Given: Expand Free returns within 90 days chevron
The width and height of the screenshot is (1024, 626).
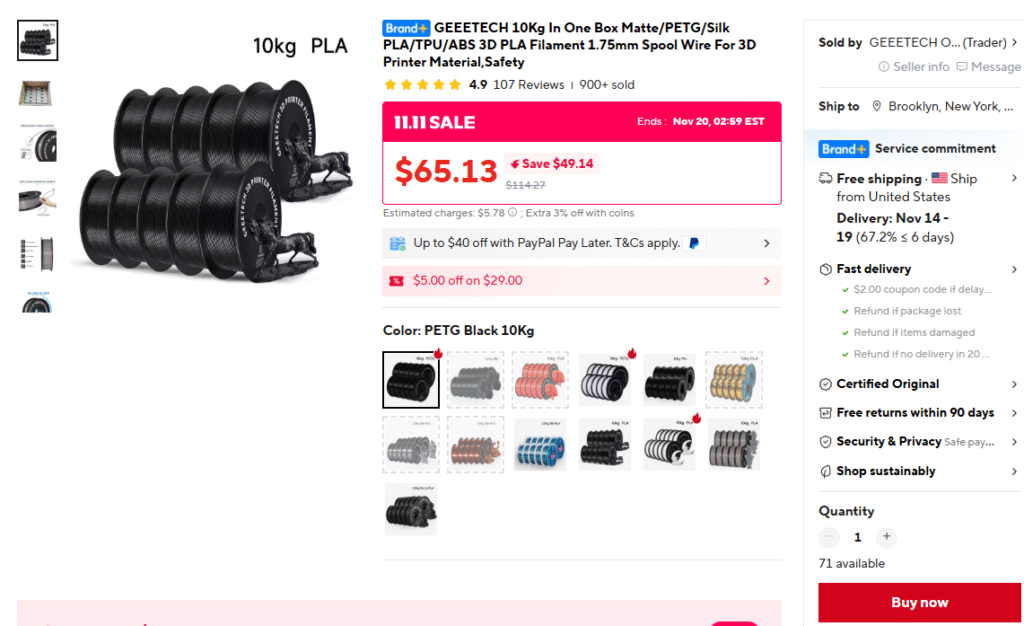Looking at the screenshot, I should tap(1014, 413).
